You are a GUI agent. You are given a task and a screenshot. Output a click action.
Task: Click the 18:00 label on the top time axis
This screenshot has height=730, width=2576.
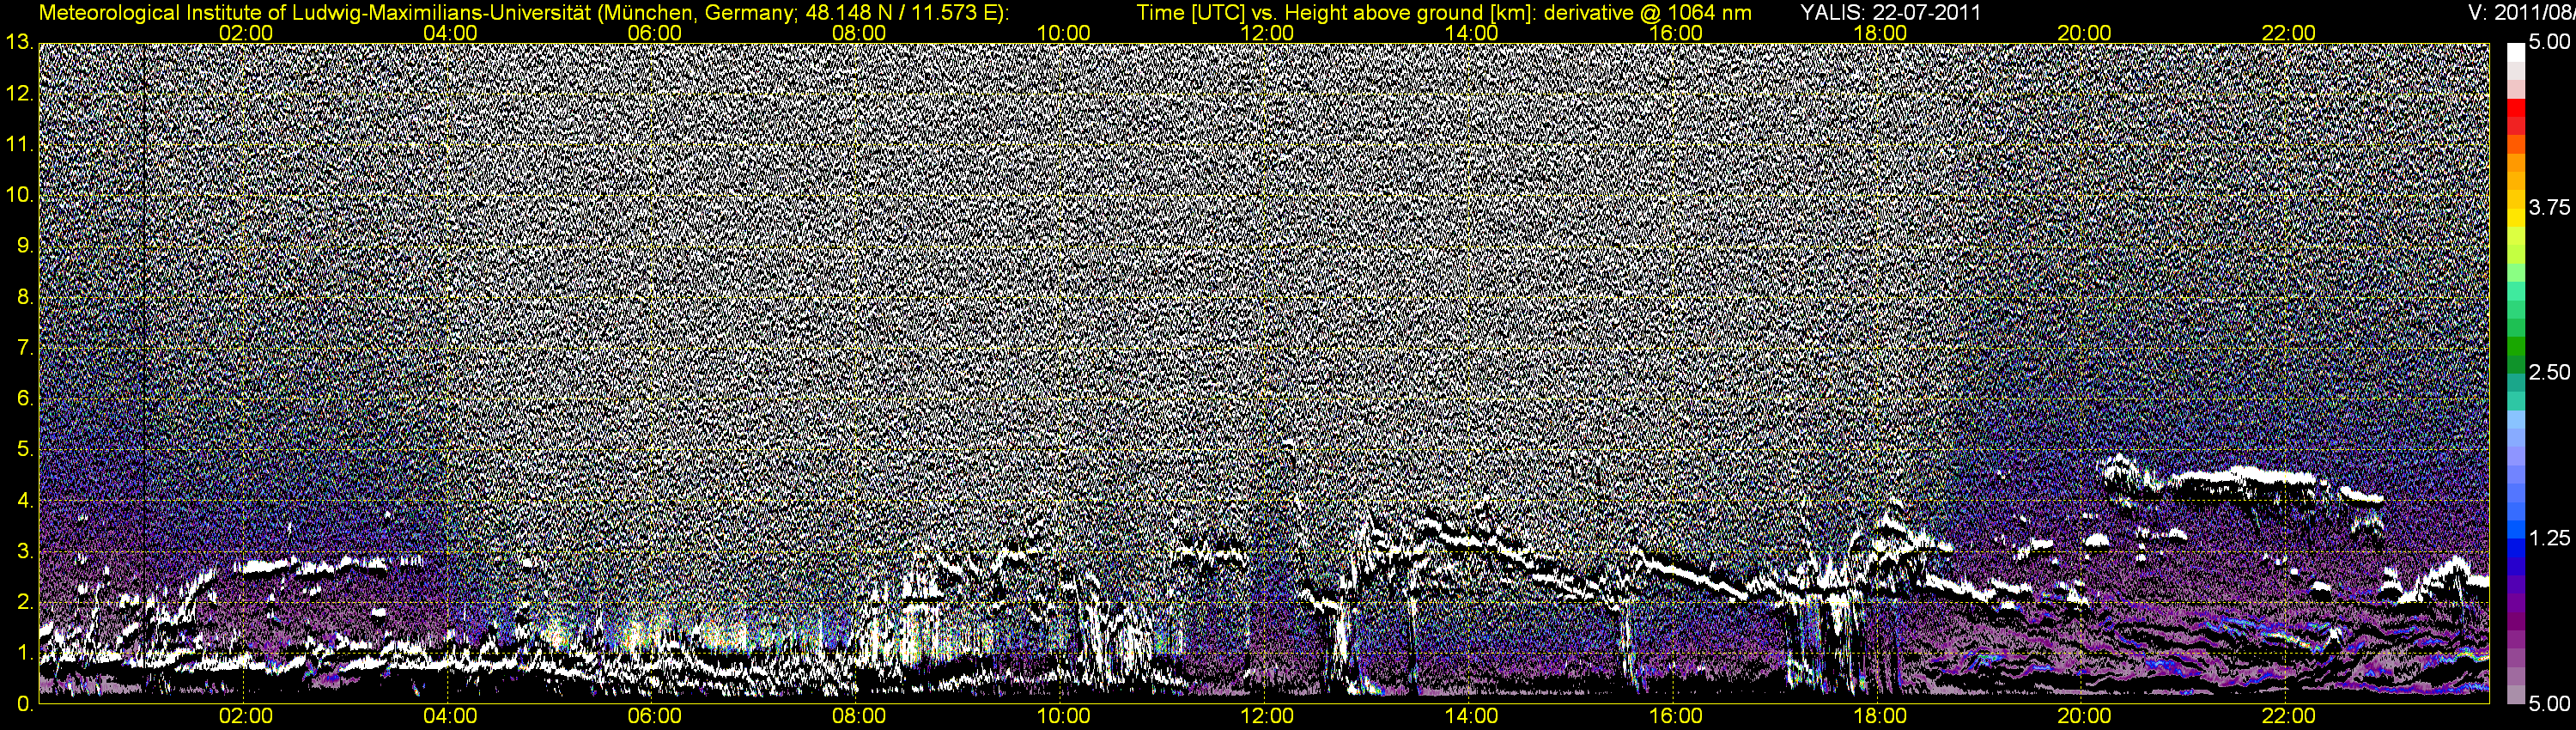pos(1880,33)
